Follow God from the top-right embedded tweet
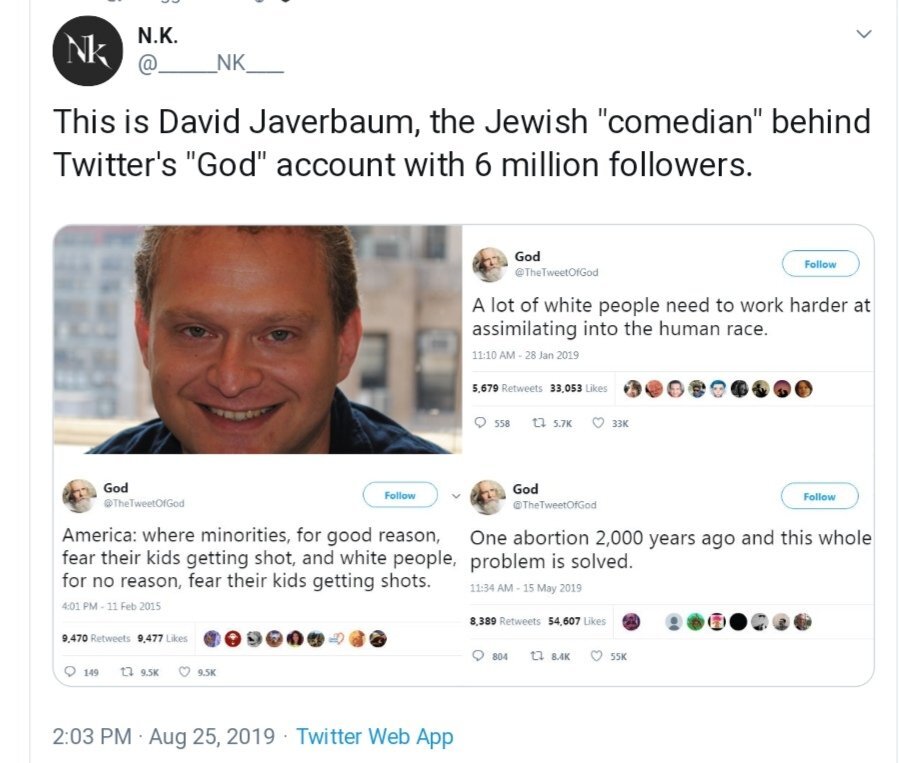899x763 pixels. [819, 264]
